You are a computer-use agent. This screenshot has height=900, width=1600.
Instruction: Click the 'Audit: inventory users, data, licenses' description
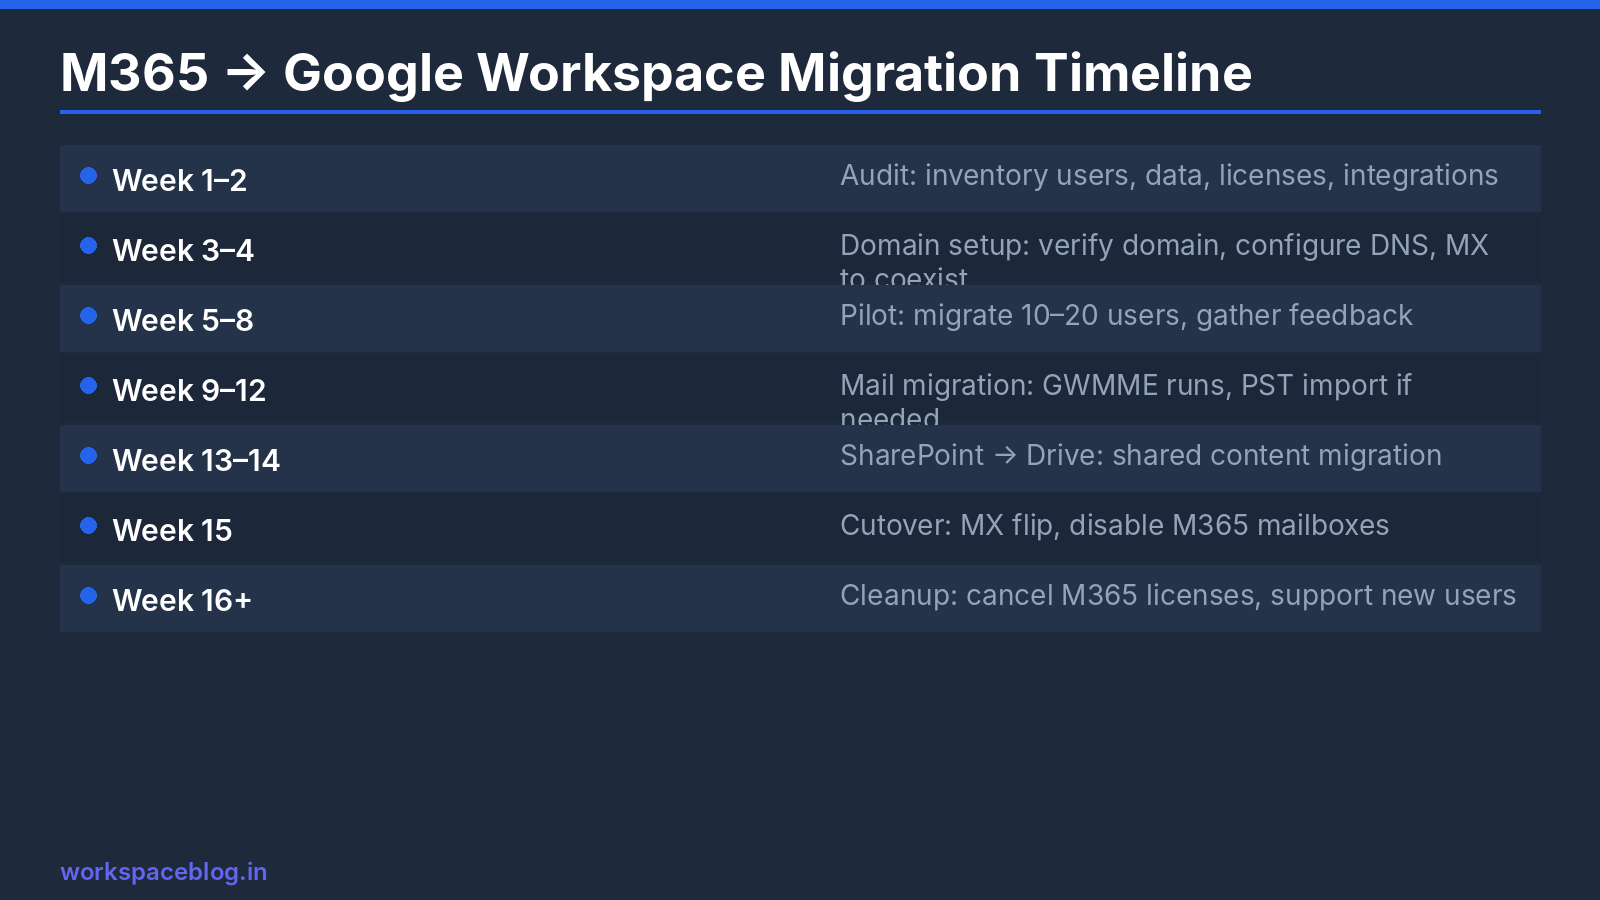point(1169,175)
